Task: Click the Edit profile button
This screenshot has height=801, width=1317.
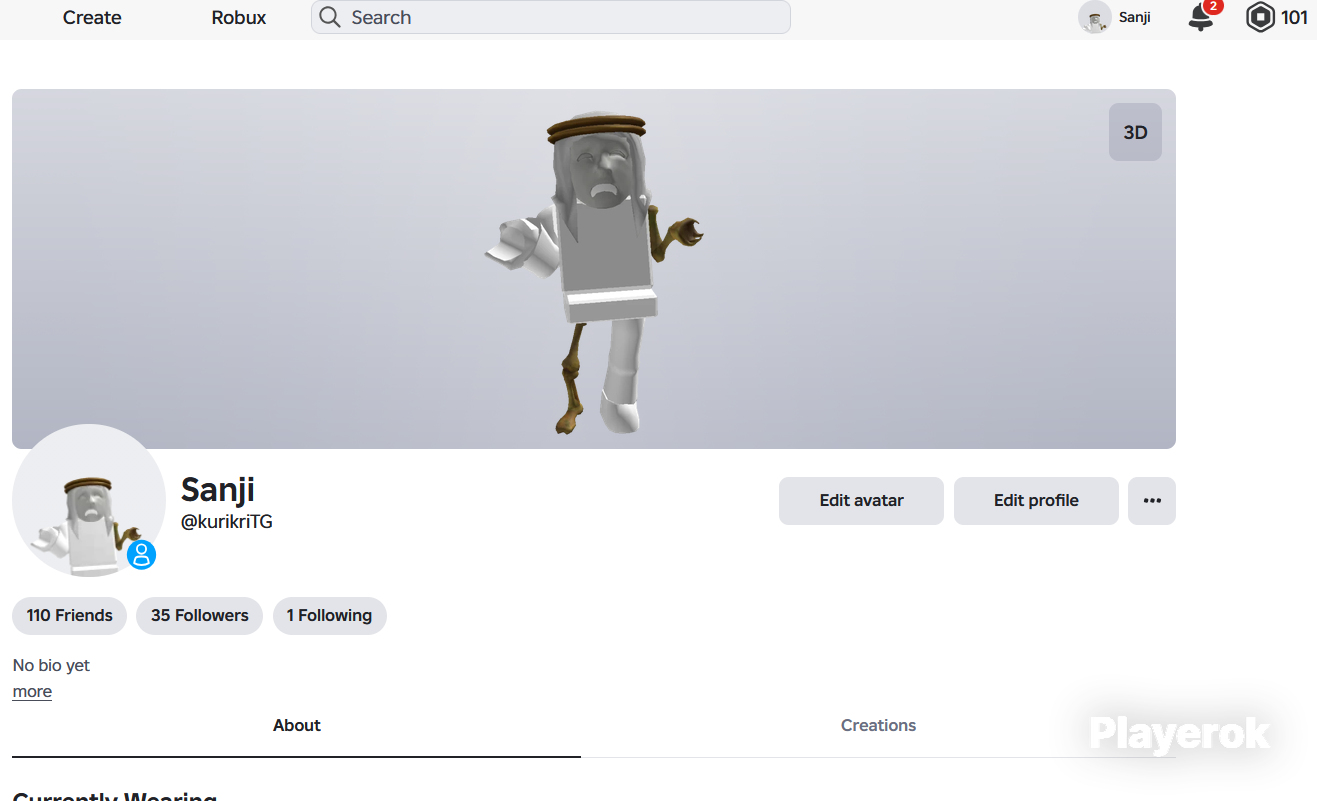Action: (1036, 501)
